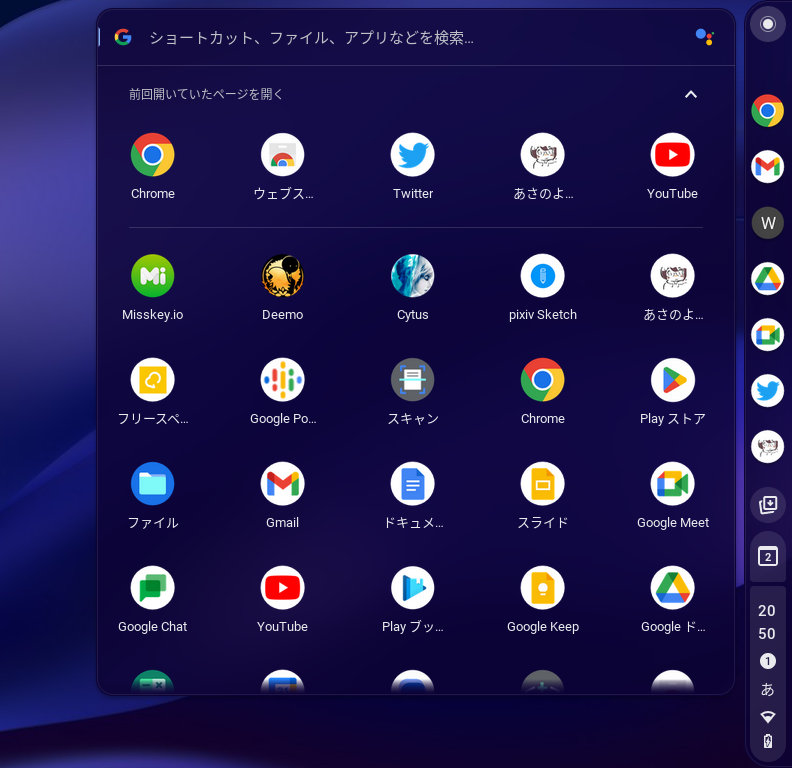Open Wi-Fi status in system tray
The height and width of the screenshot is (768, 792).
pyautogui.click(x=768, y=716)
